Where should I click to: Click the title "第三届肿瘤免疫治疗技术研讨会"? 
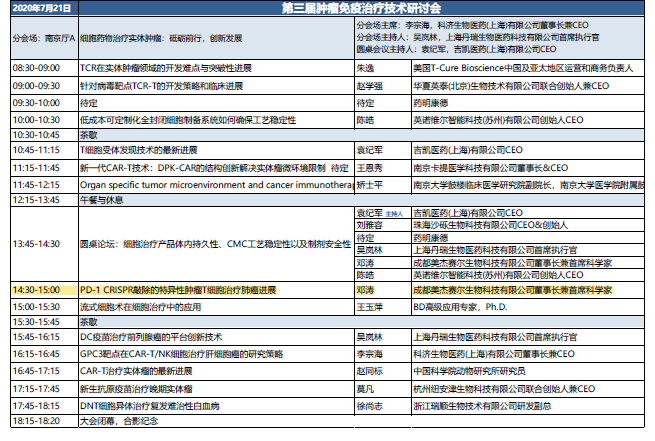point(361,8)
